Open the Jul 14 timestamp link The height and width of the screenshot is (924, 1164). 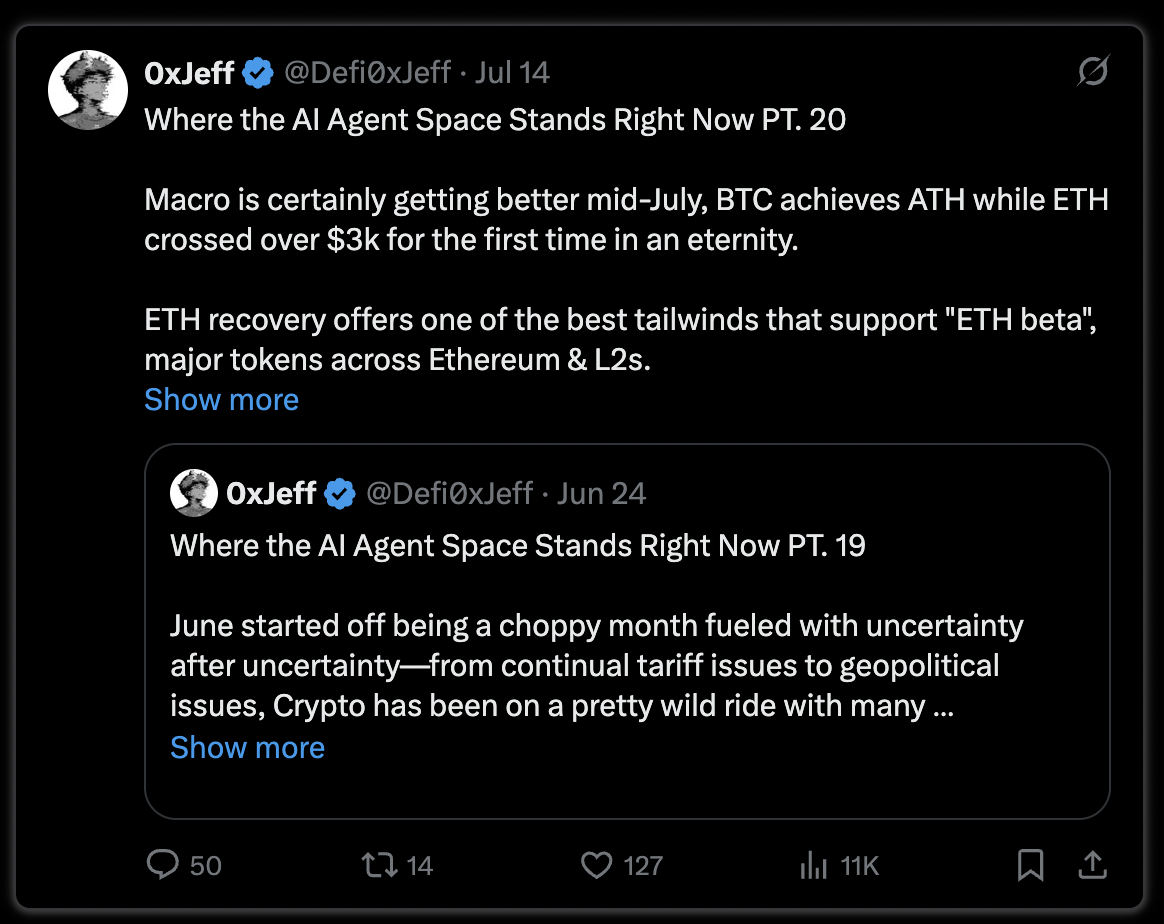512,73
